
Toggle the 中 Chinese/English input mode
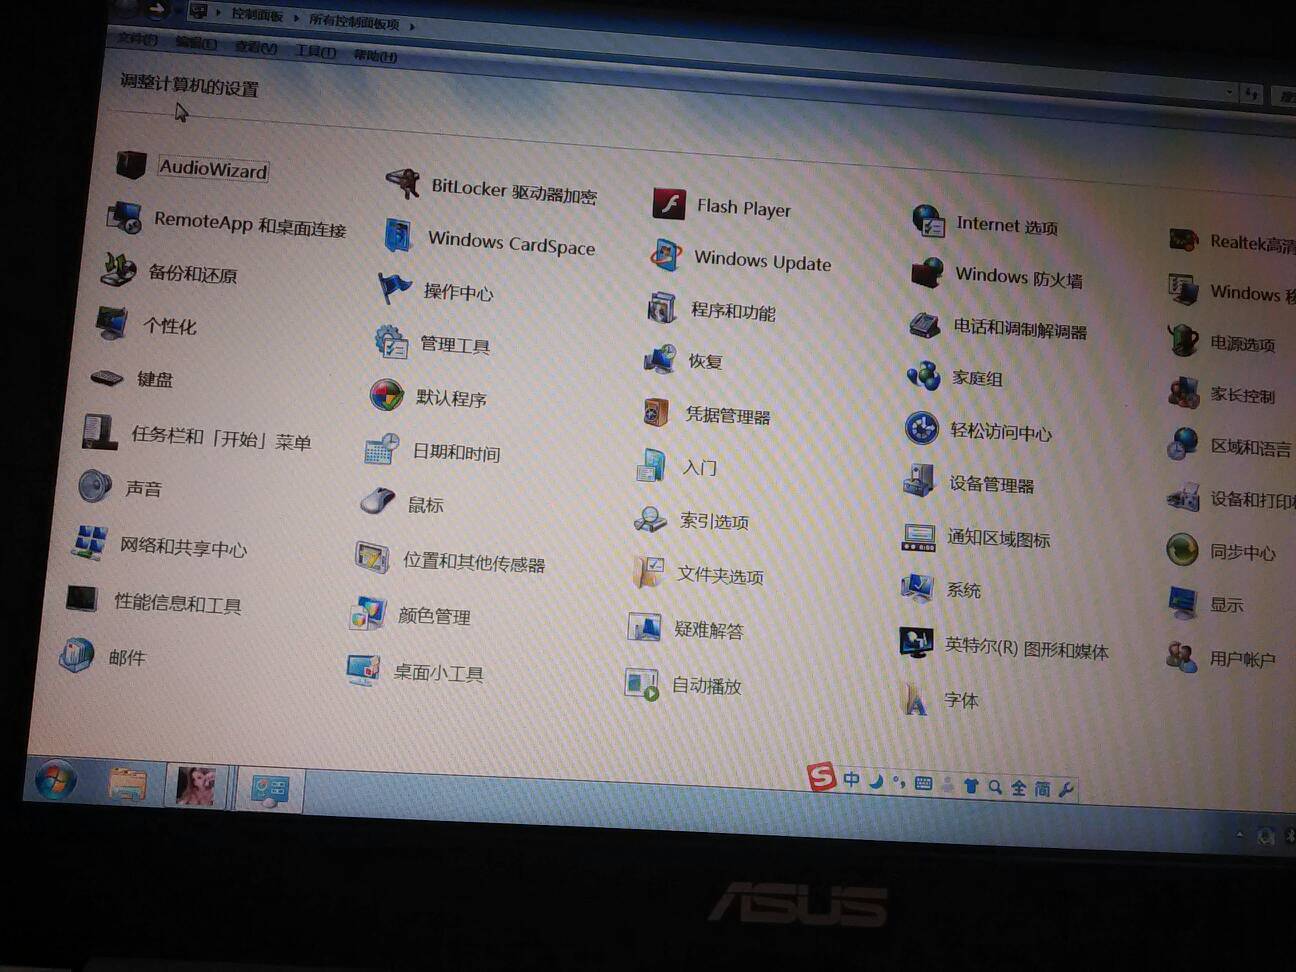coord(851,779)
